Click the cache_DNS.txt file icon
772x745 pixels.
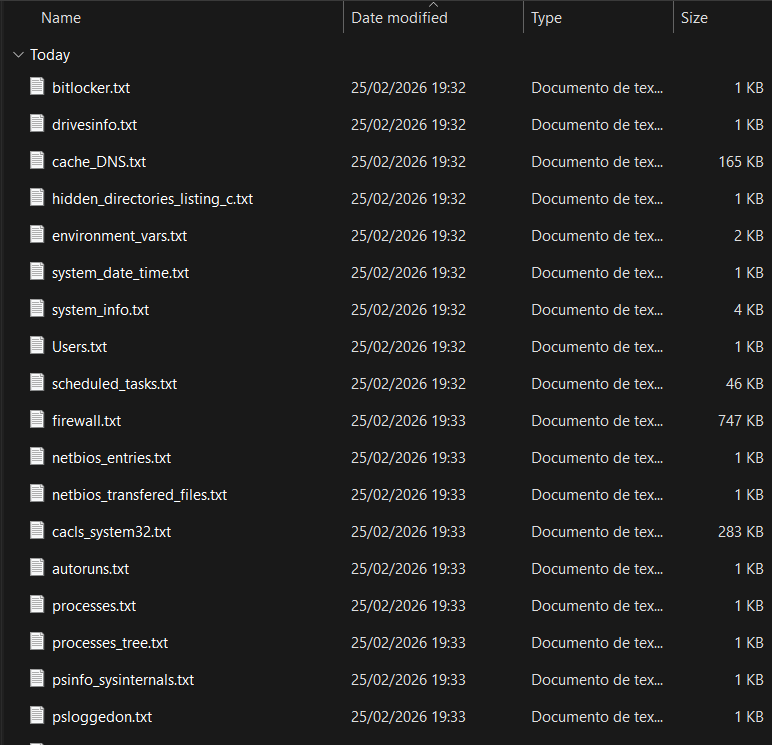[x=37, y=161]
